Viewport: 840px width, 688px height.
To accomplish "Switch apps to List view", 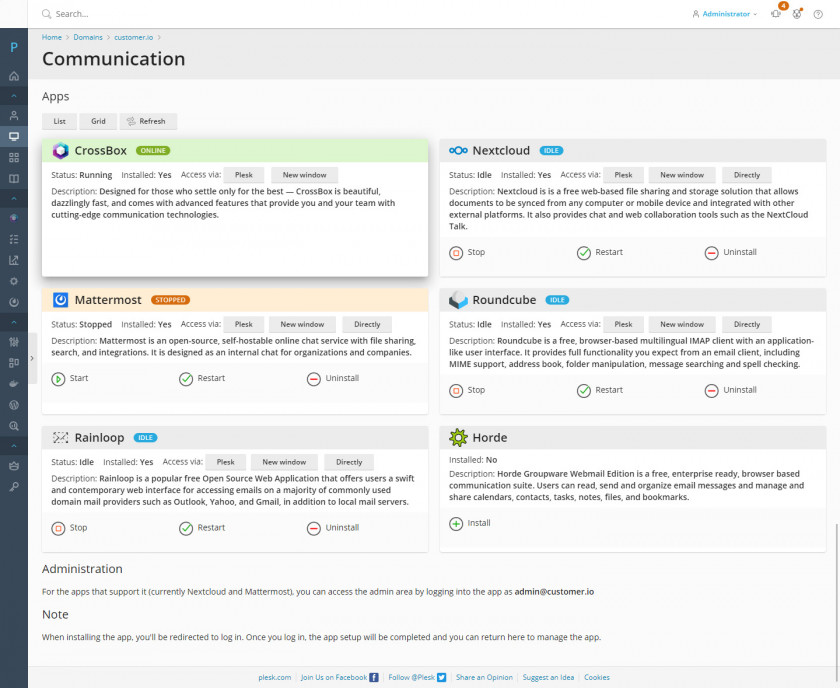I will [x=59, y=121].
